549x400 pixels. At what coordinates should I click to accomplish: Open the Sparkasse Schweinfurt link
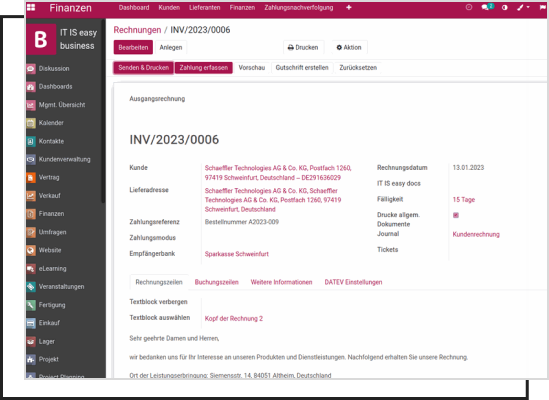(237, 254)
